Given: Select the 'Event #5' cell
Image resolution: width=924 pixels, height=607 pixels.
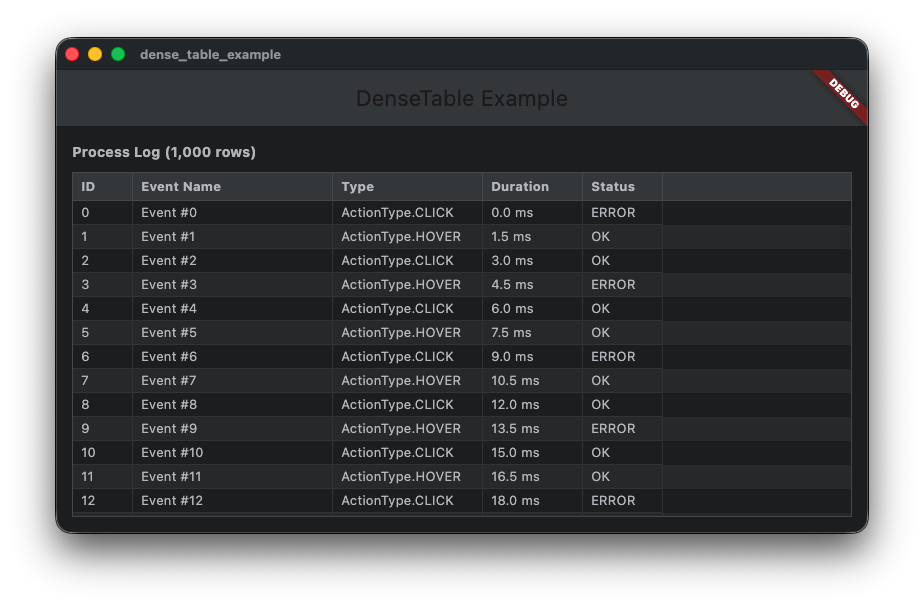Looking at the screenshot, I should coord(232,333).
